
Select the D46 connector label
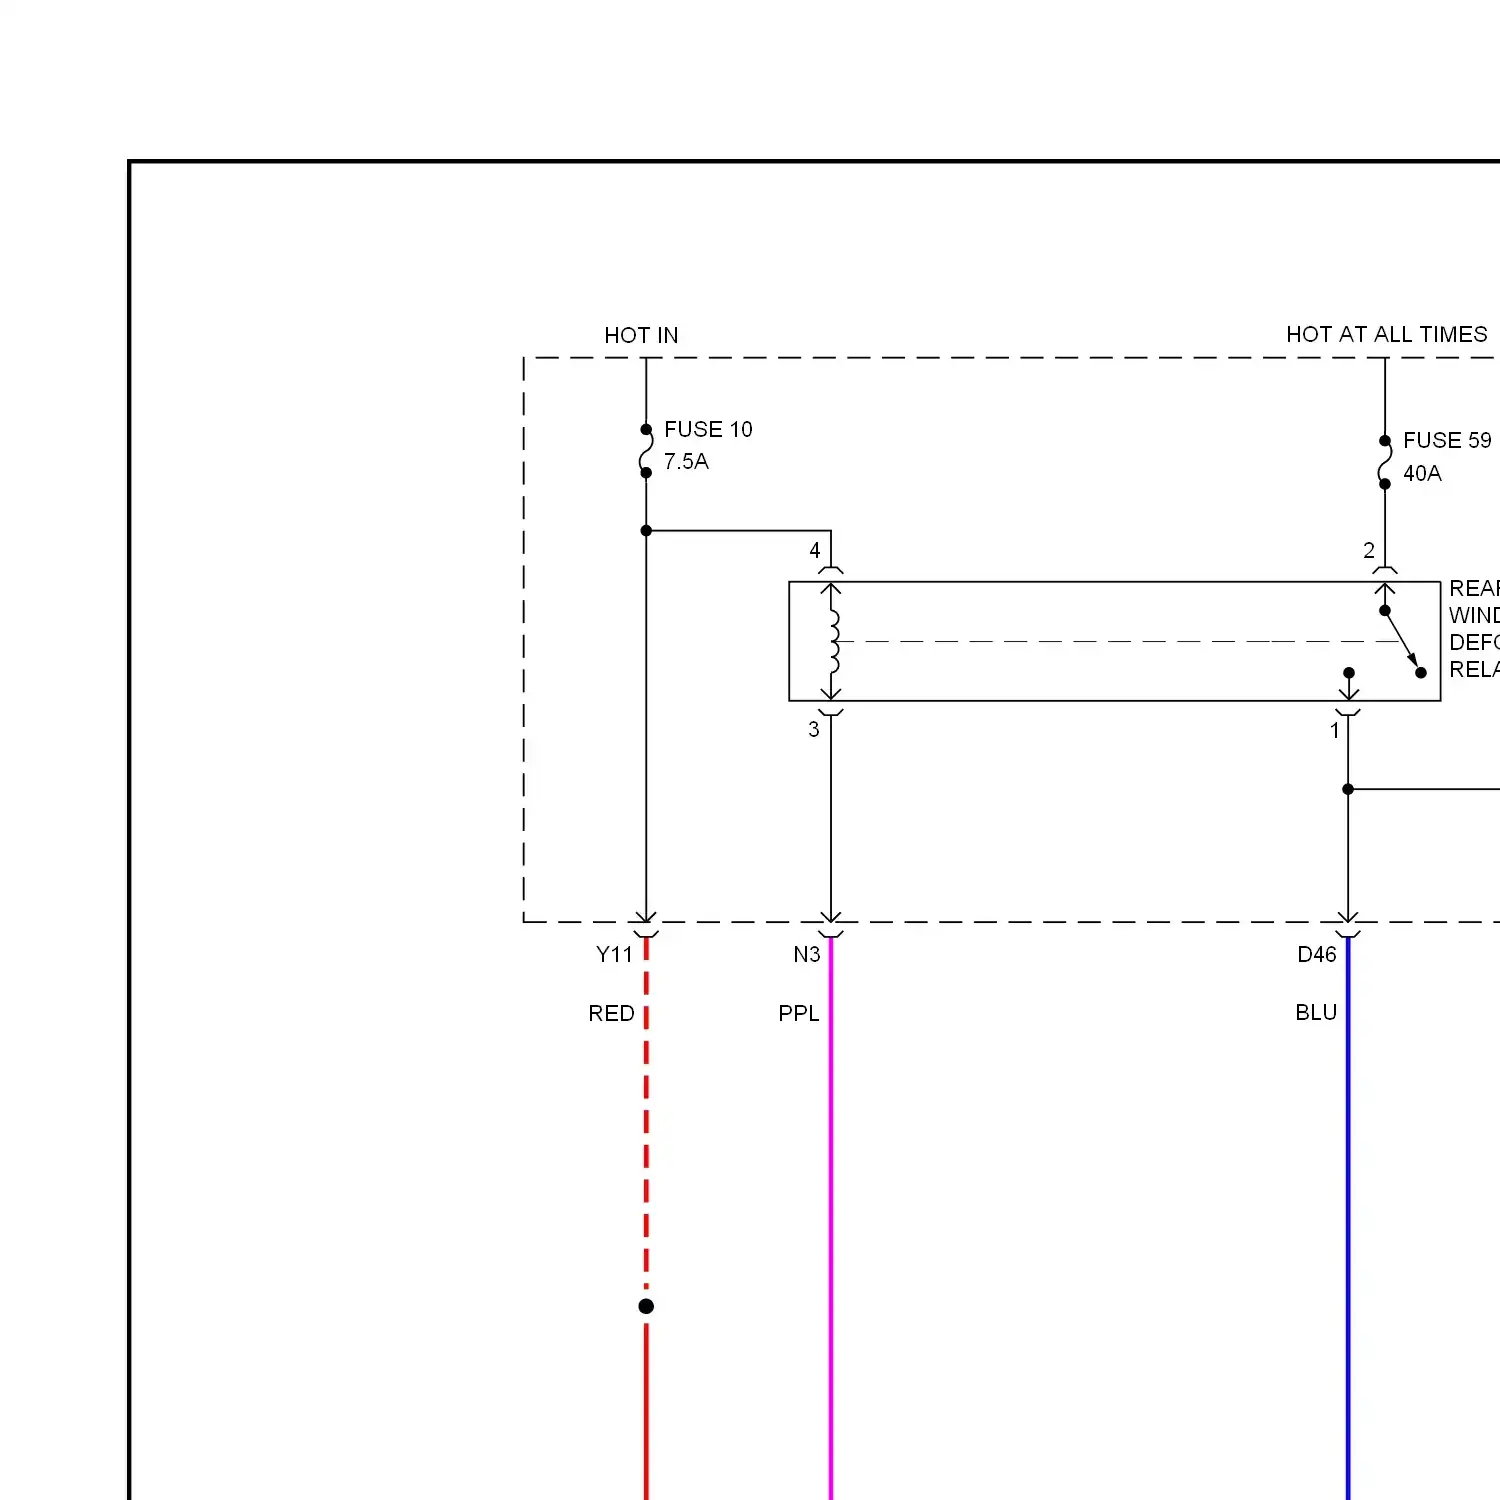click(x=1316, y=954)
